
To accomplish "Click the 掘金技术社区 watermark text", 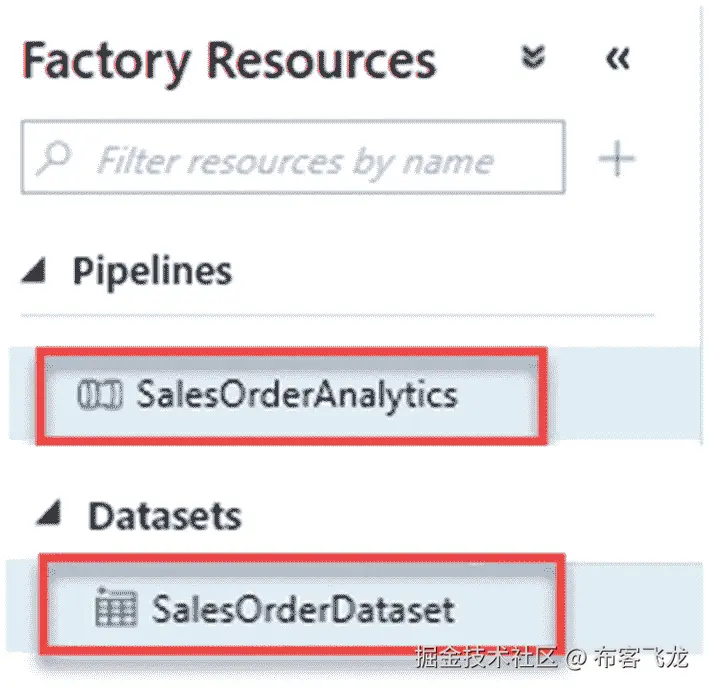I will 486,657.
